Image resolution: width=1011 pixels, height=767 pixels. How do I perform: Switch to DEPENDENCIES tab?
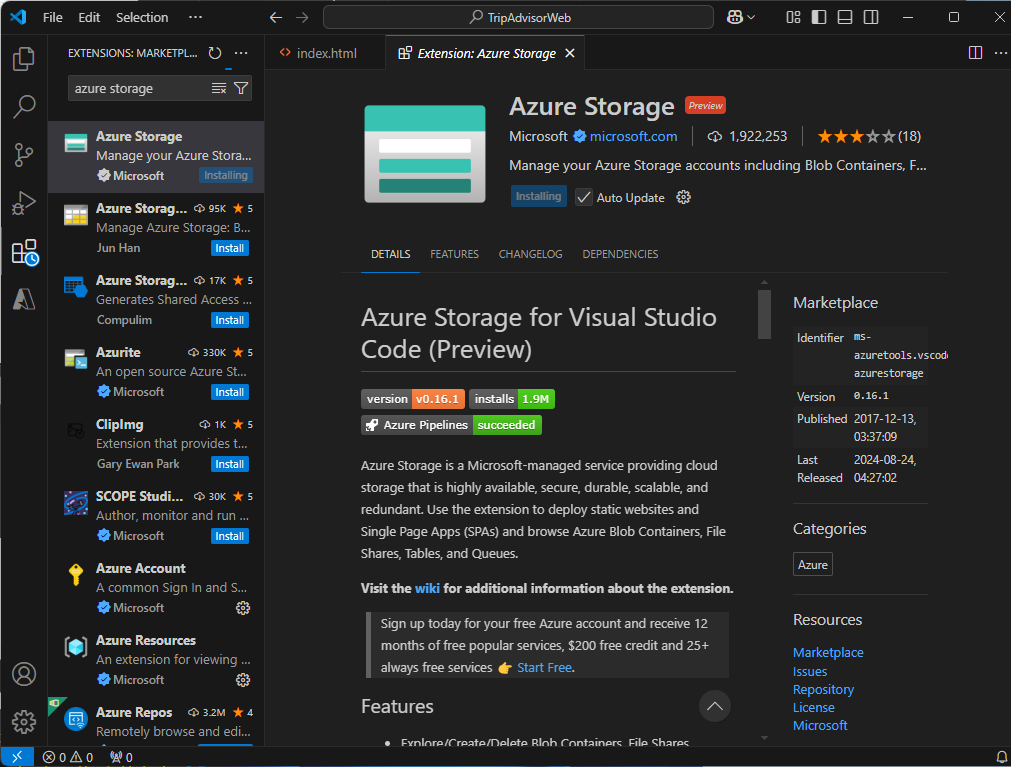pos(620,254)
